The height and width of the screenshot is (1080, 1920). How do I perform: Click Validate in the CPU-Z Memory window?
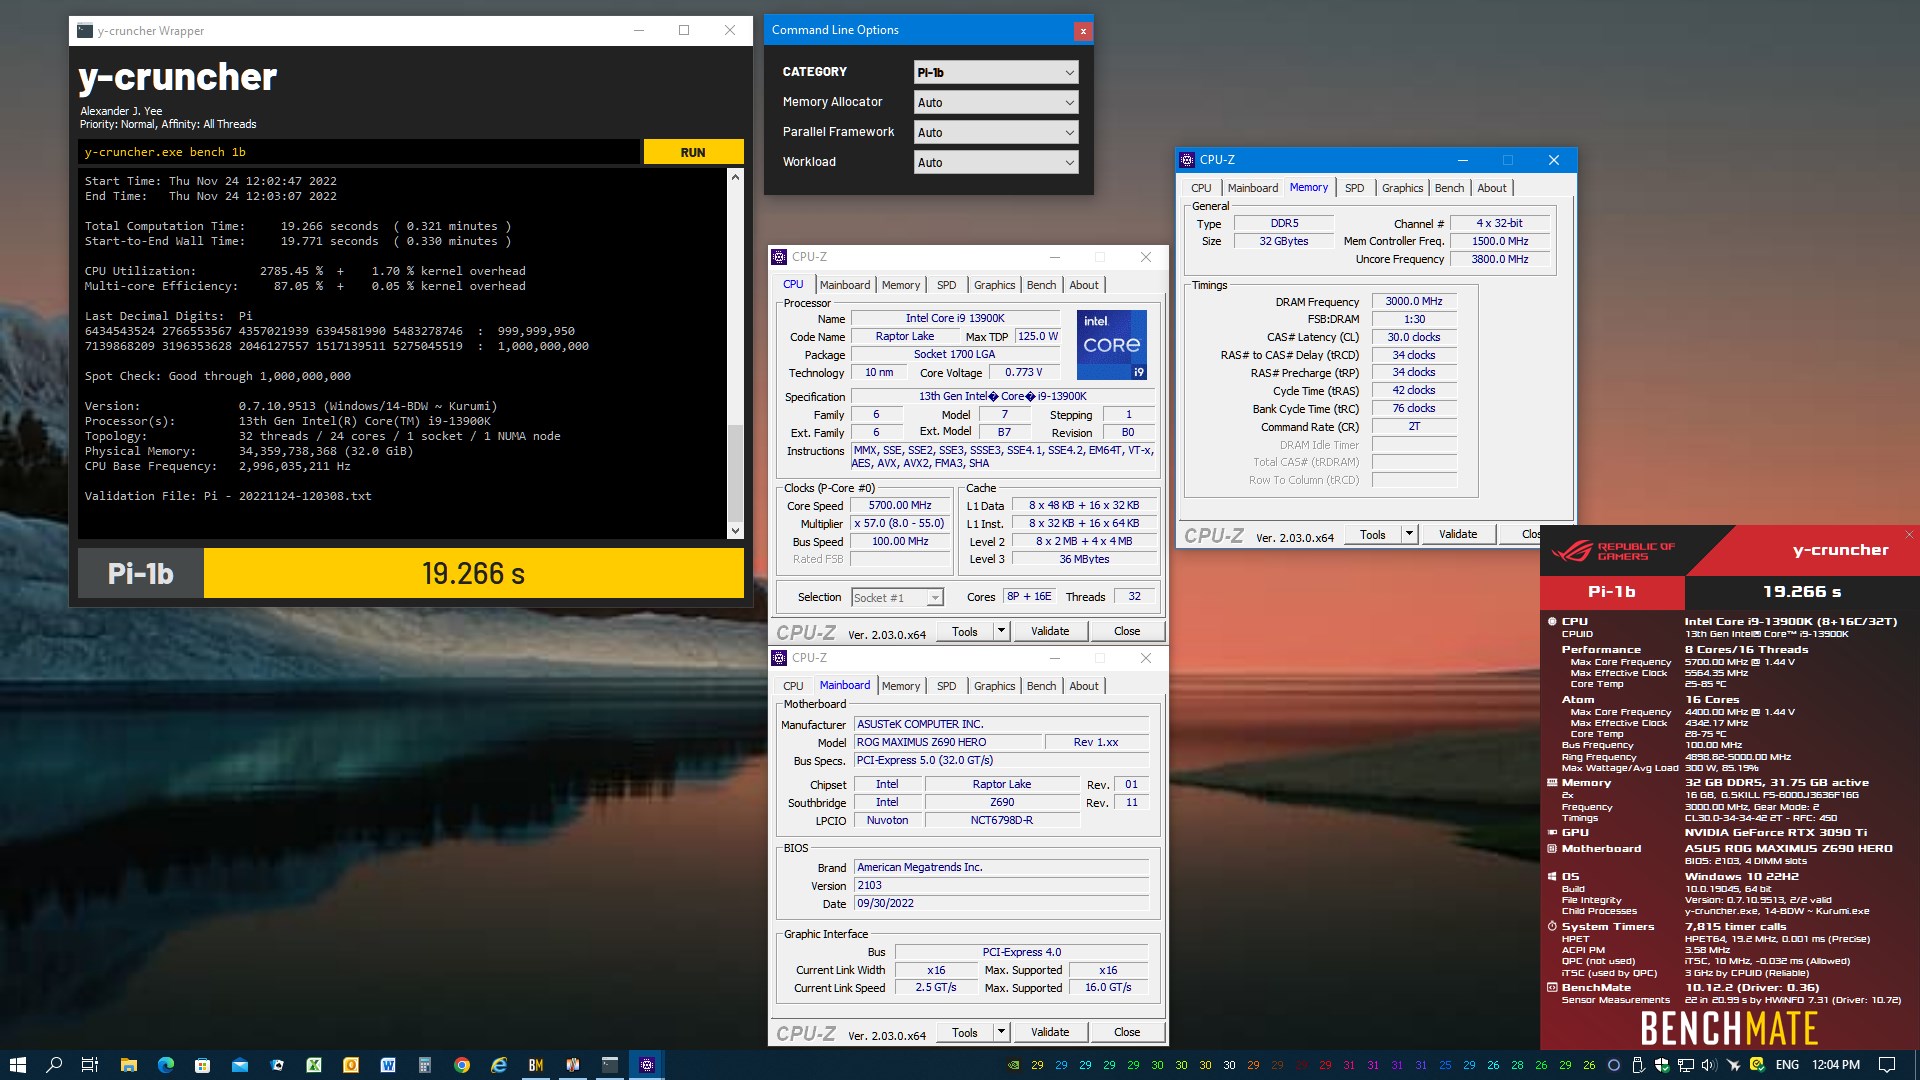coord(1457,534)
